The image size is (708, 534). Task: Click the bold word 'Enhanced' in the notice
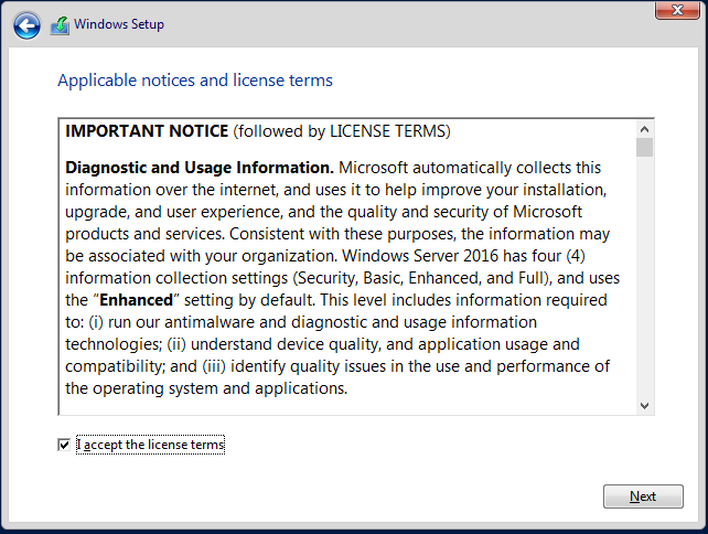pos(136,300)
